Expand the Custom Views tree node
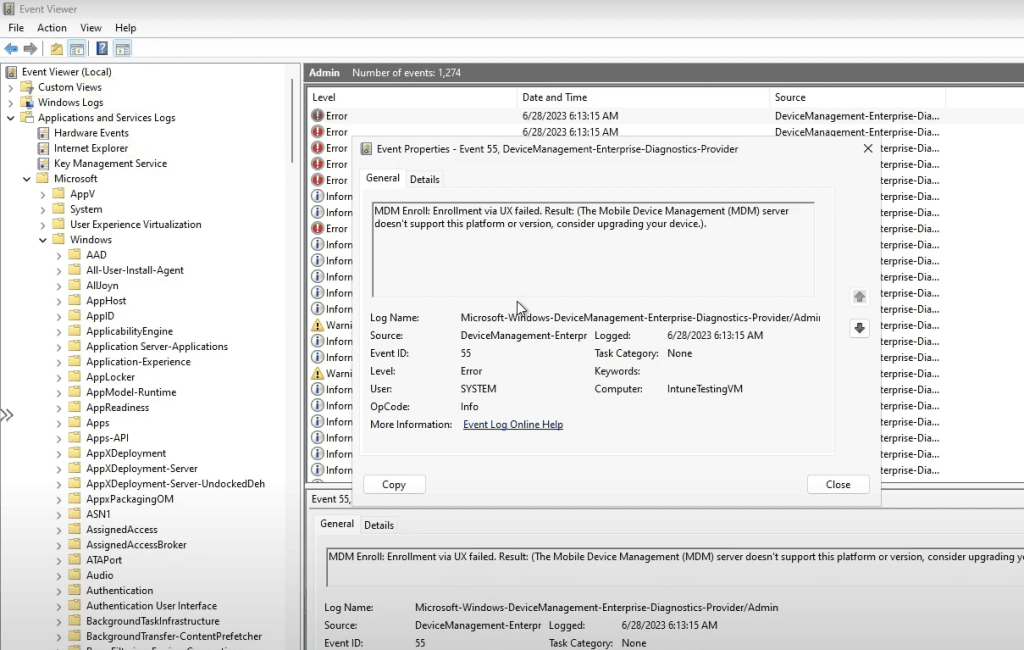This screenshot has width=1024, height=650. 11,88
